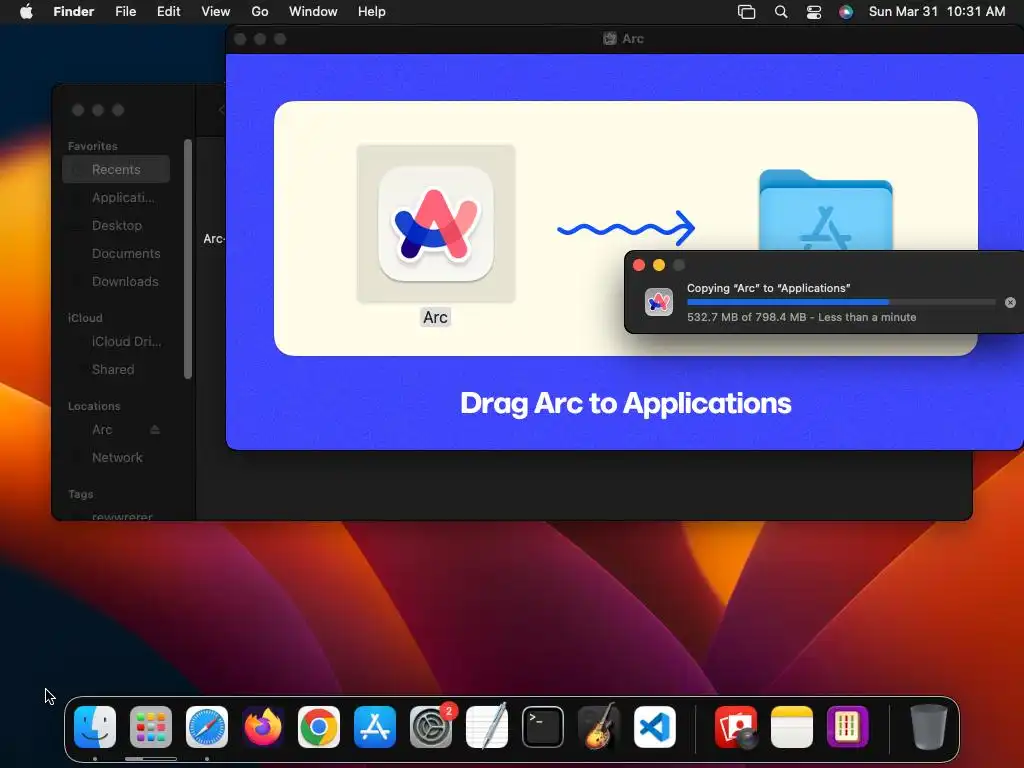This screenshot has height=768, width=1024.
Task: Open the Help menu
Action: (372, 12)
